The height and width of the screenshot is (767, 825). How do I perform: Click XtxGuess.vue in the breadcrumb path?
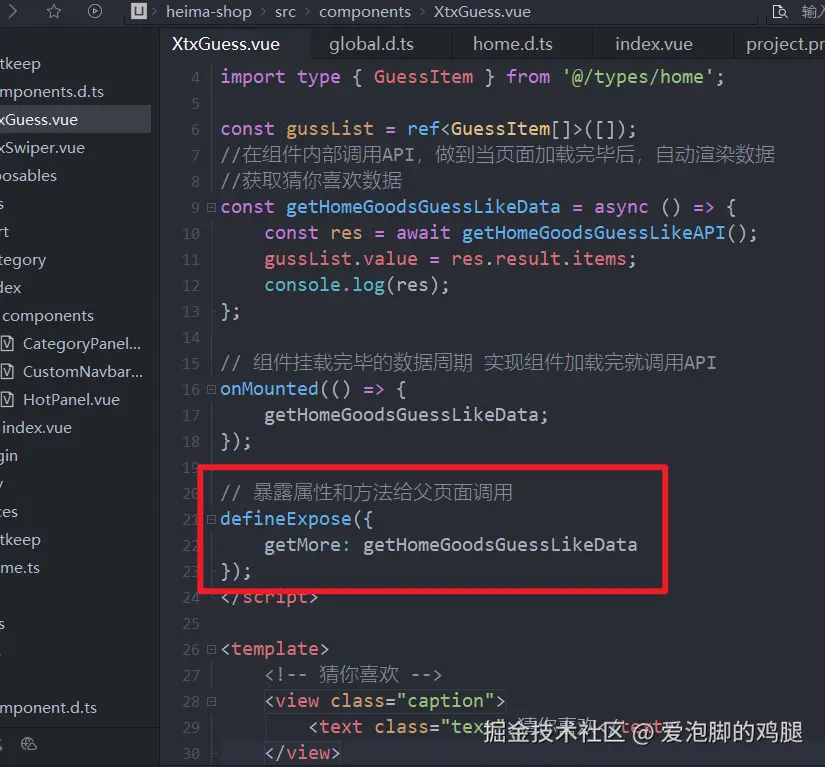click(482, 12)
